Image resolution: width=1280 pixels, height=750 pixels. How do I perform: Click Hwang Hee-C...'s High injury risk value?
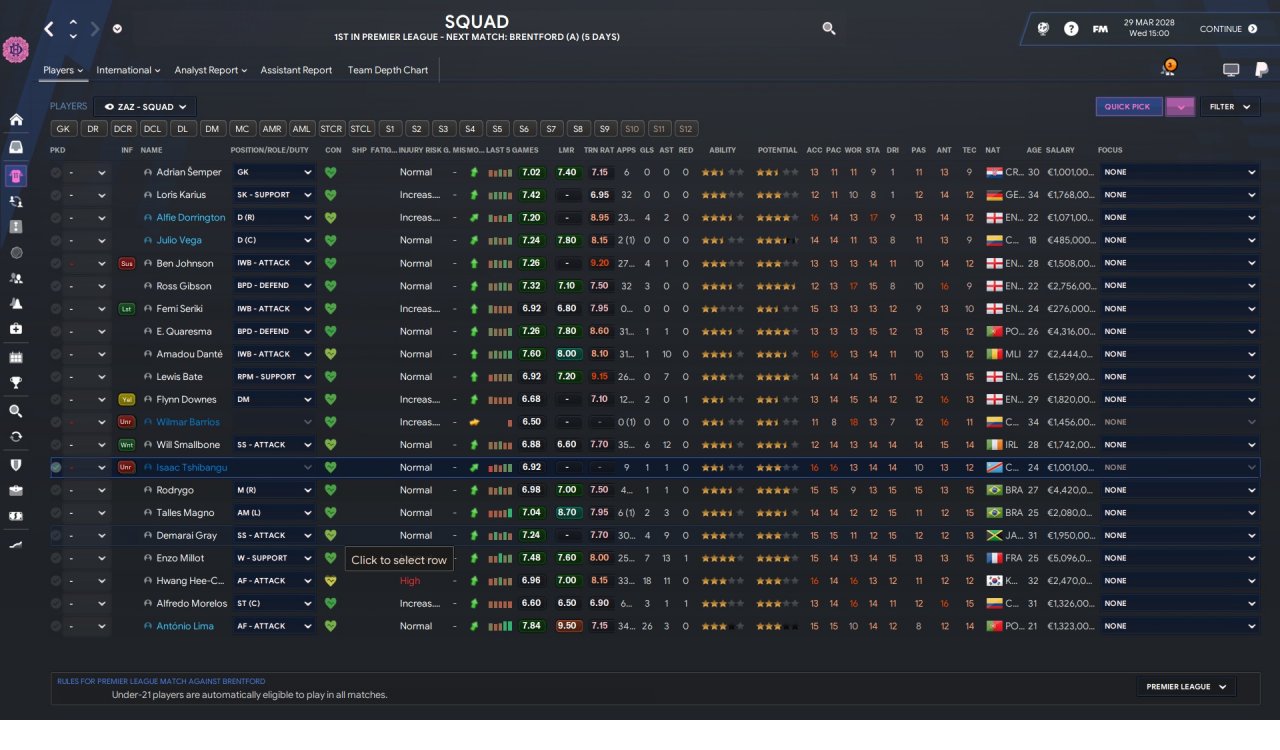click(410, 581)
